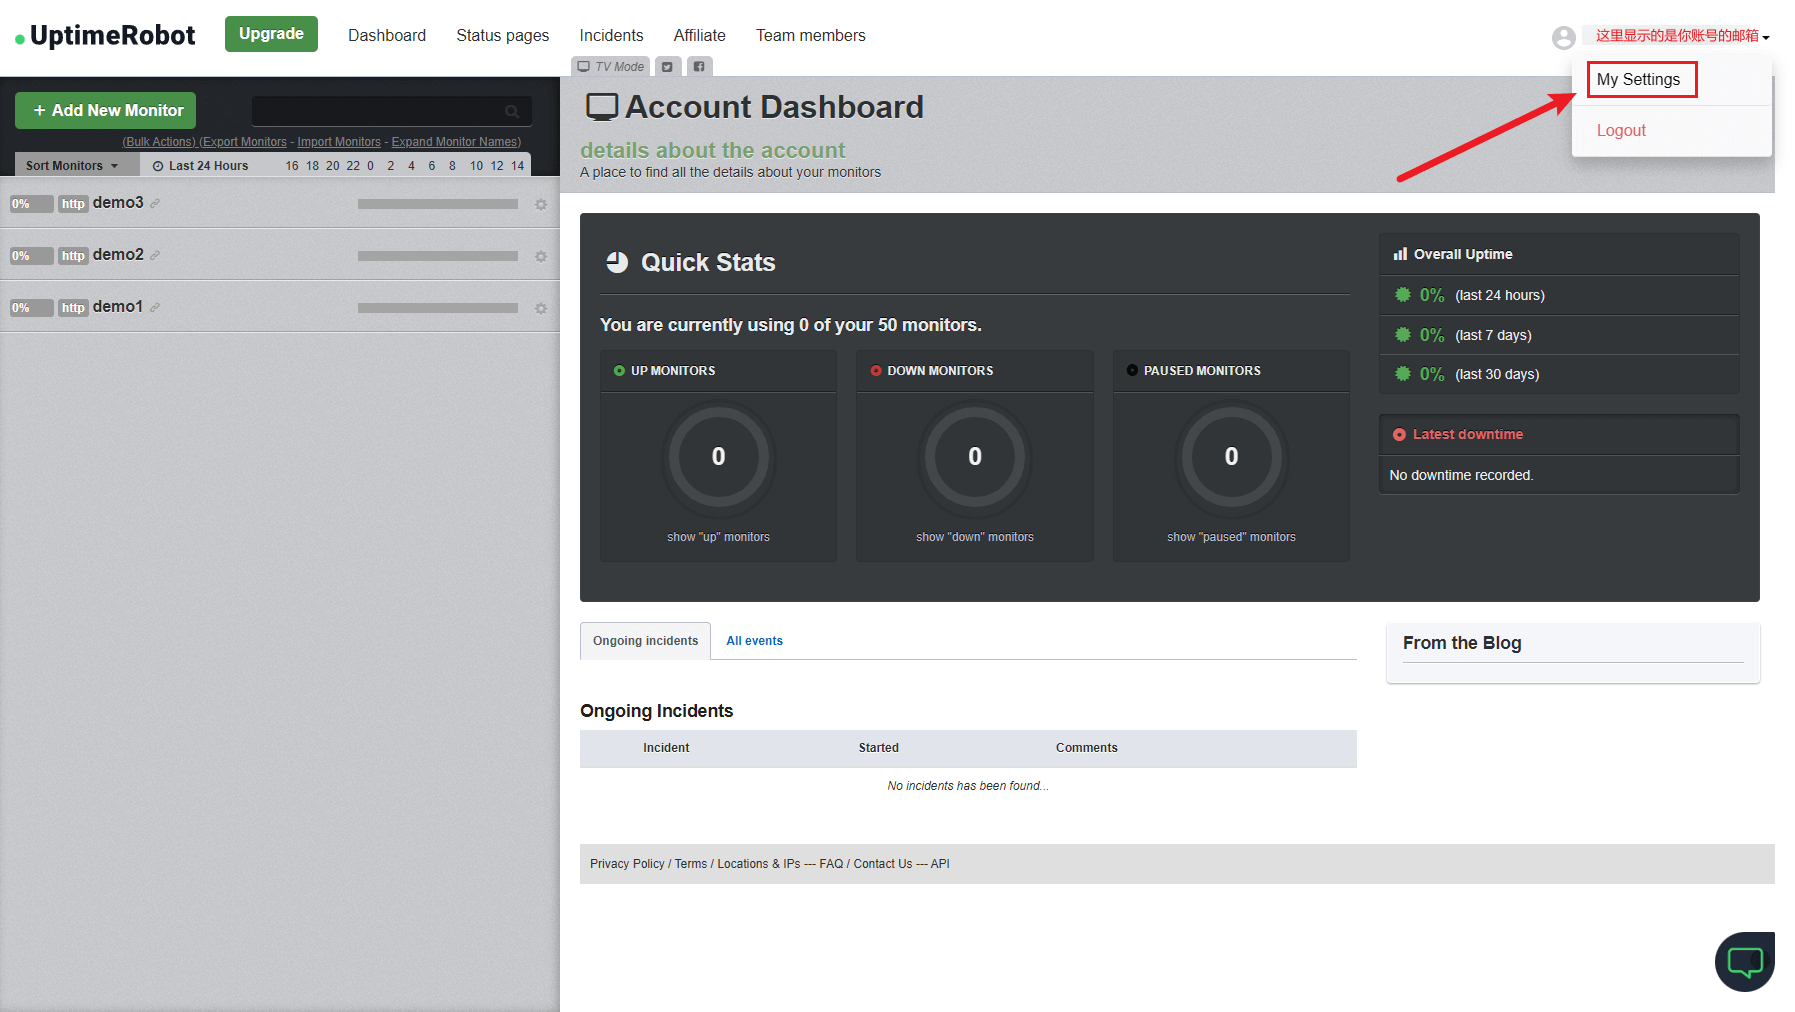The image size is (1795, 1012).
Task: Click the search magnifier icon
Action: [x=512, y=111]
